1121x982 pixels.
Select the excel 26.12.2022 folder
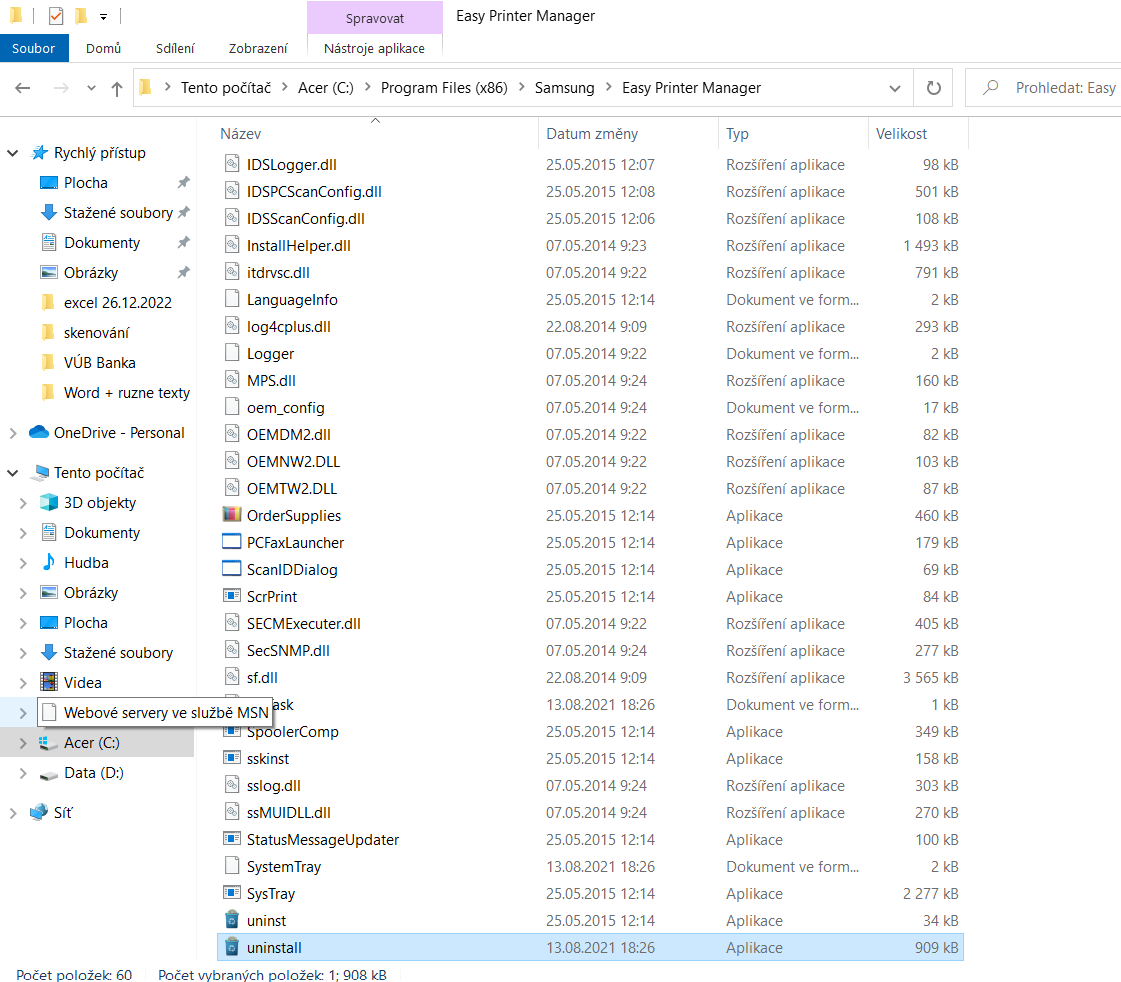coord(118,302)
